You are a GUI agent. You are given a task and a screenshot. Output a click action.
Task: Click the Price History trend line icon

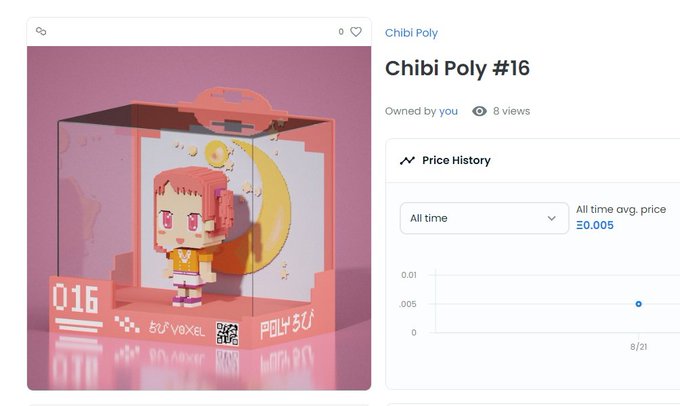pyautogui.click(x=407, y=160)
